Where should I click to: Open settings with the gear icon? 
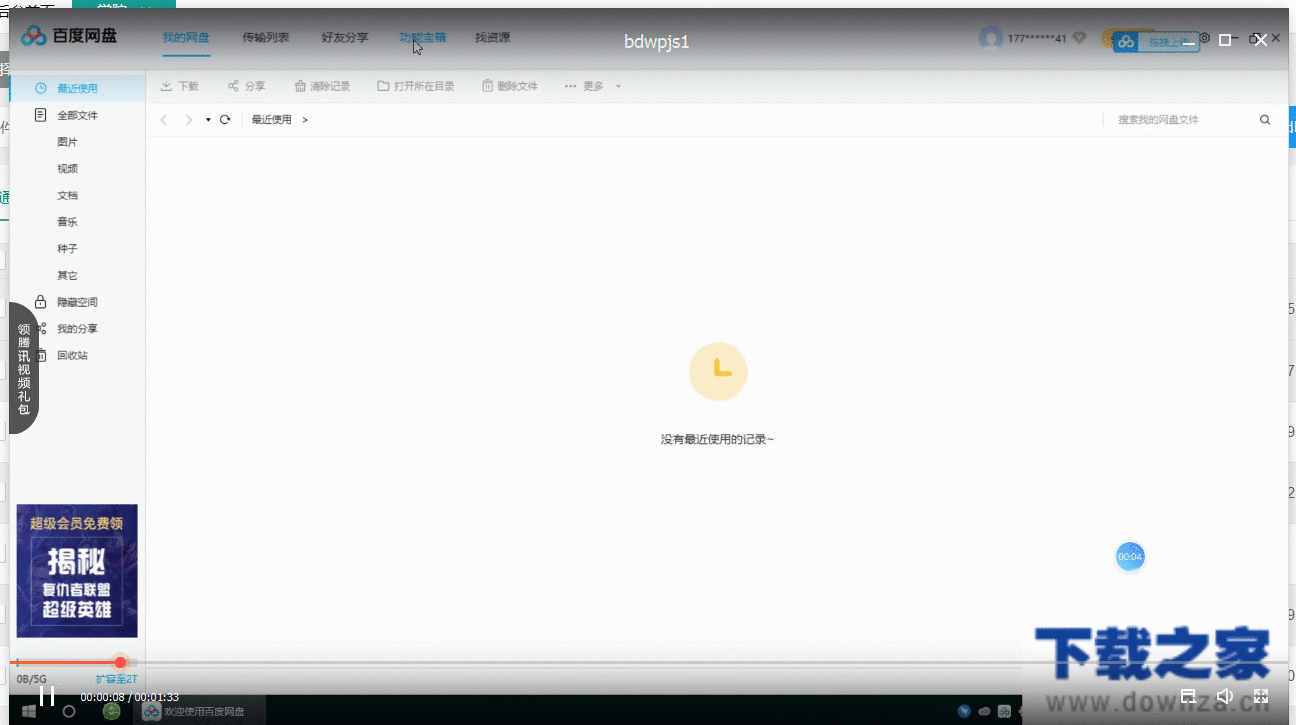[1204, 38]
